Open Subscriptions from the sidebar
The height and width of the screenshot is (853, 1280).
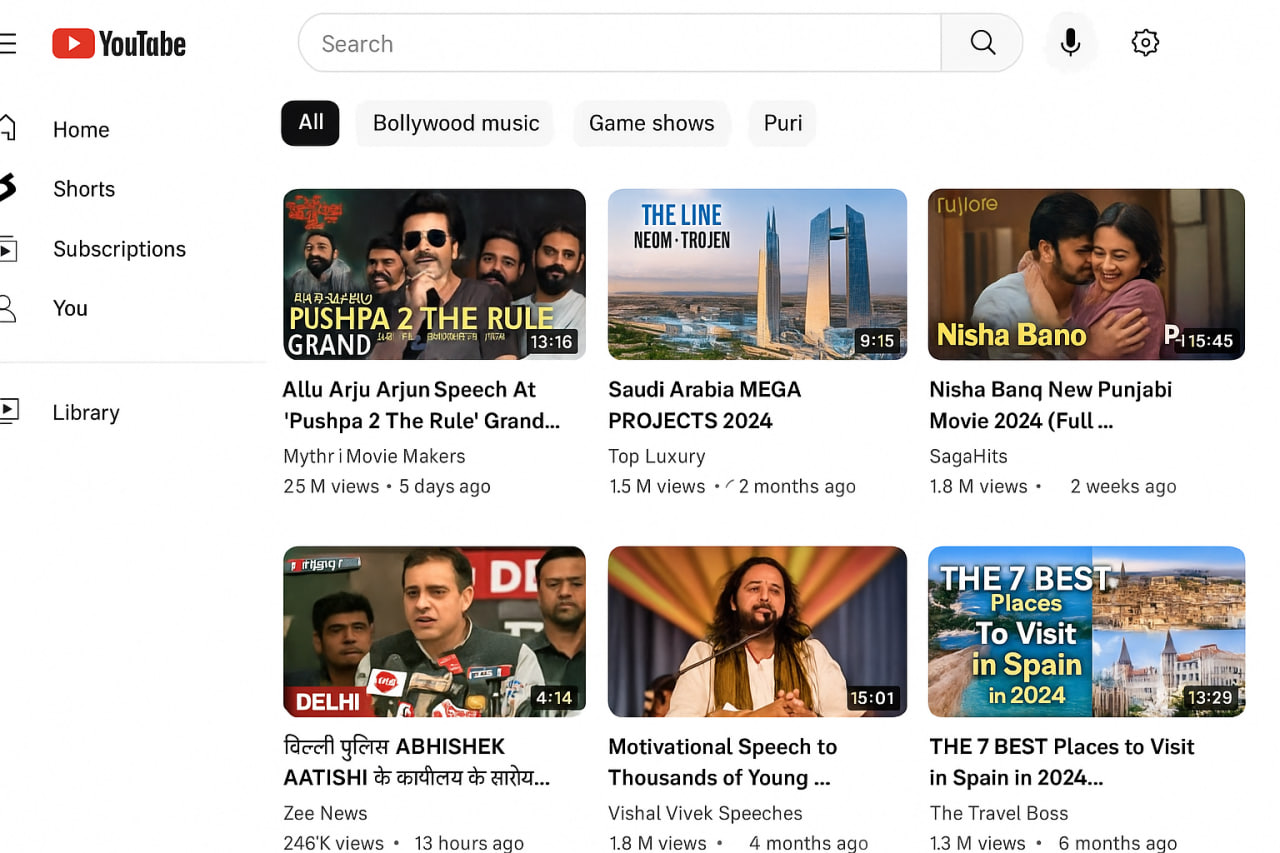click(119, 249)
